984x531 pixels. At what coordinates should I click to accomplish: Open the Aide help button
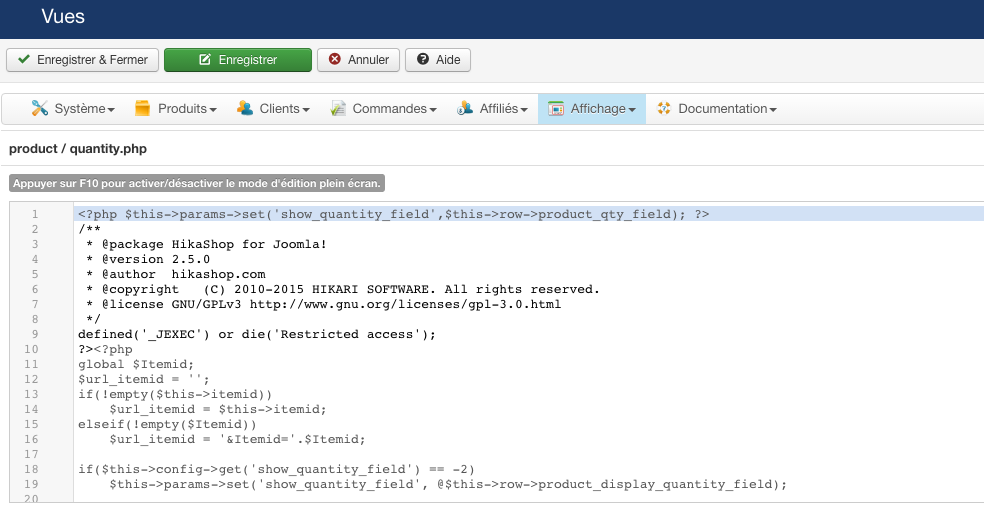(438, 60)
